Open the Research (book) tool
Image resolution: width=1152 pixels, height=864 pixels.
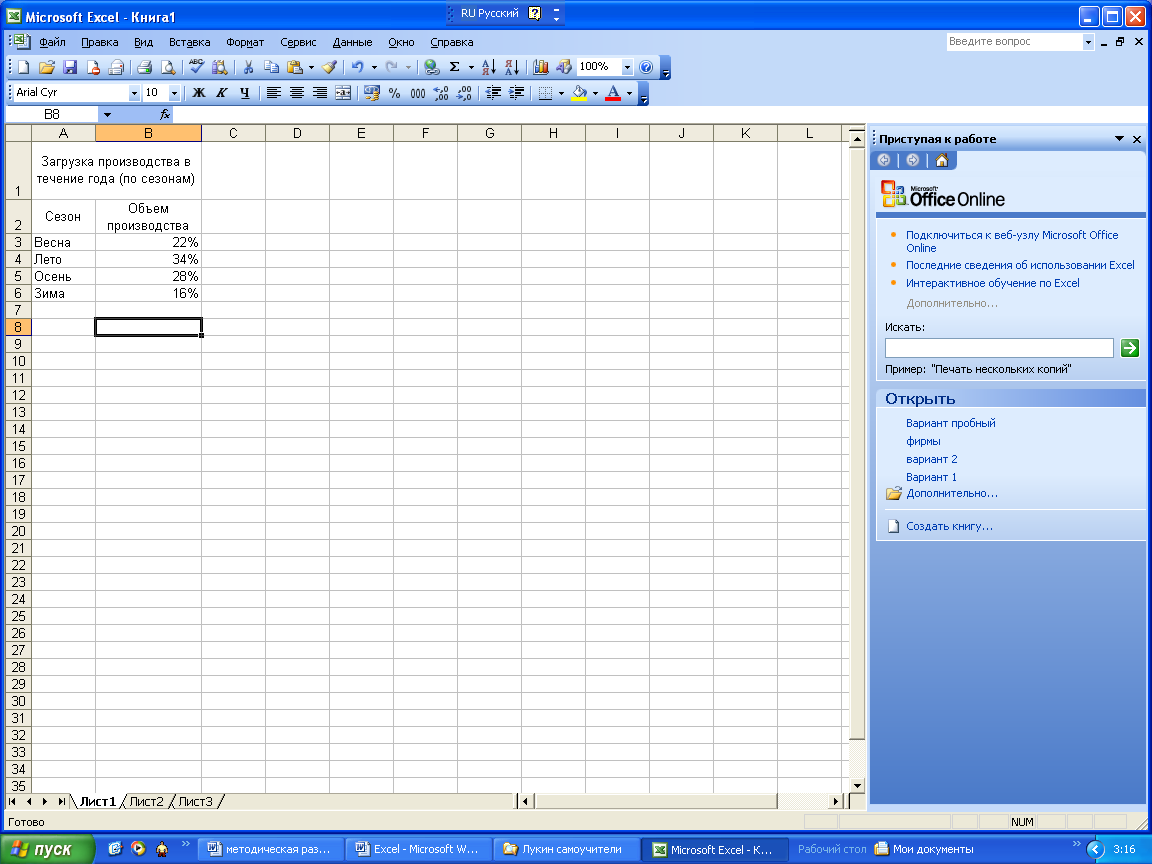(x=220, y=68)
